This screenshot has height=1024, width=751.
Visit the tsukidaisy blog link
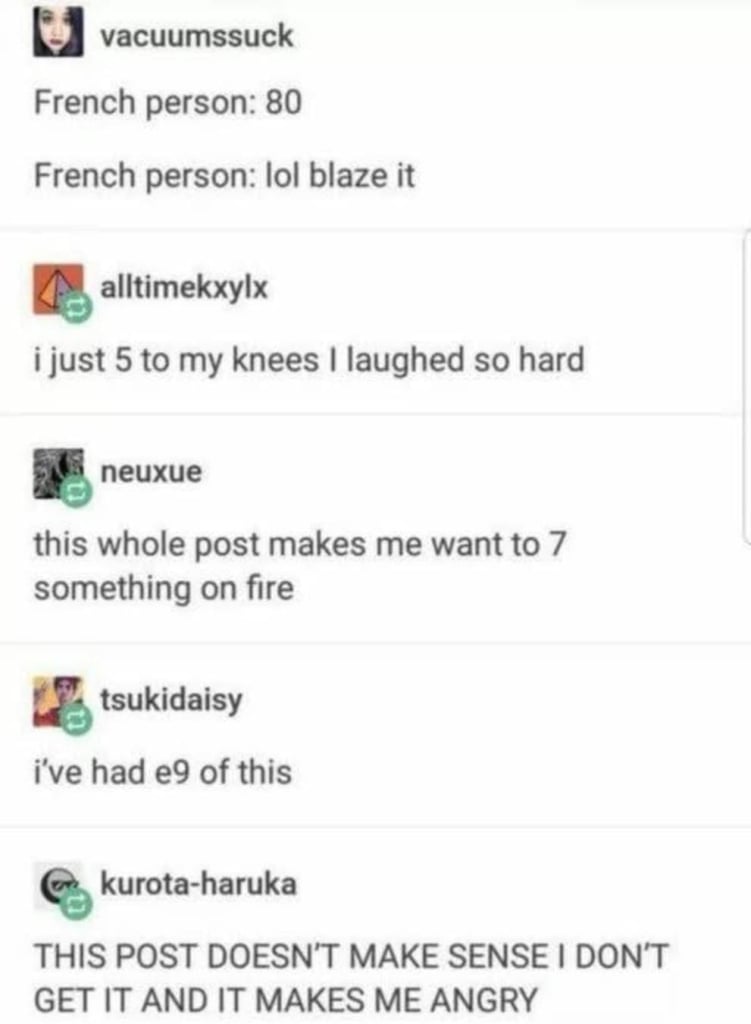pyautogui.click(x=171, y=700)
